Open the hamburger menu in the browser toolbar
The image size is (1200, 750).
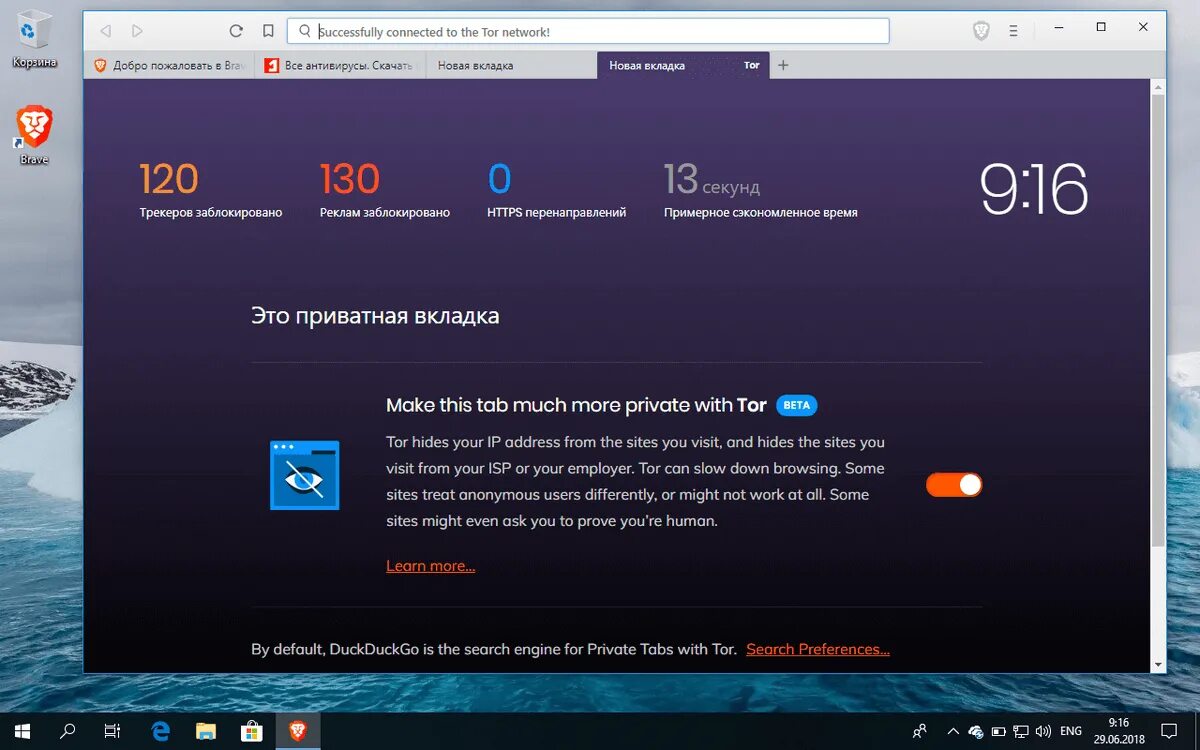coord(1012,31)
